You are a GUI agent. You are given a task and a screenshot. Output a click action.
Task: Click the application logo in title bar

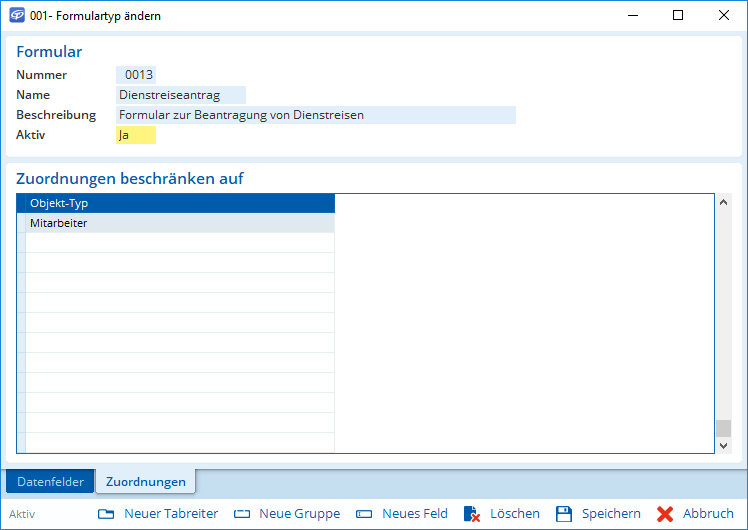pos(15,16)
